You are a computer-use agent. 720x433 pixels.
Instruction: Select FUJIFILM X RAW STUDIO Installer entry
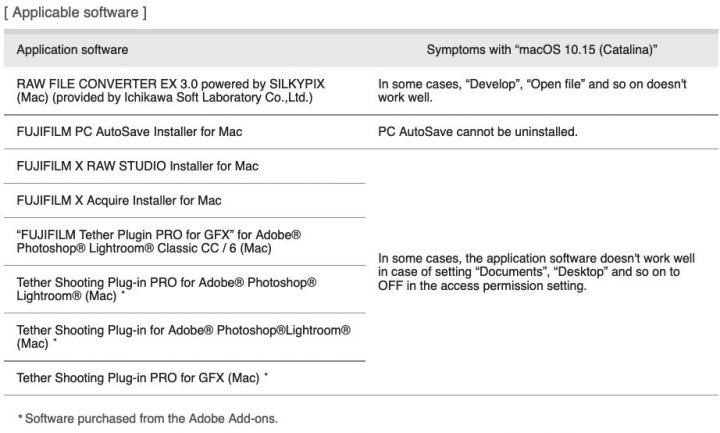tap(138, 166)
